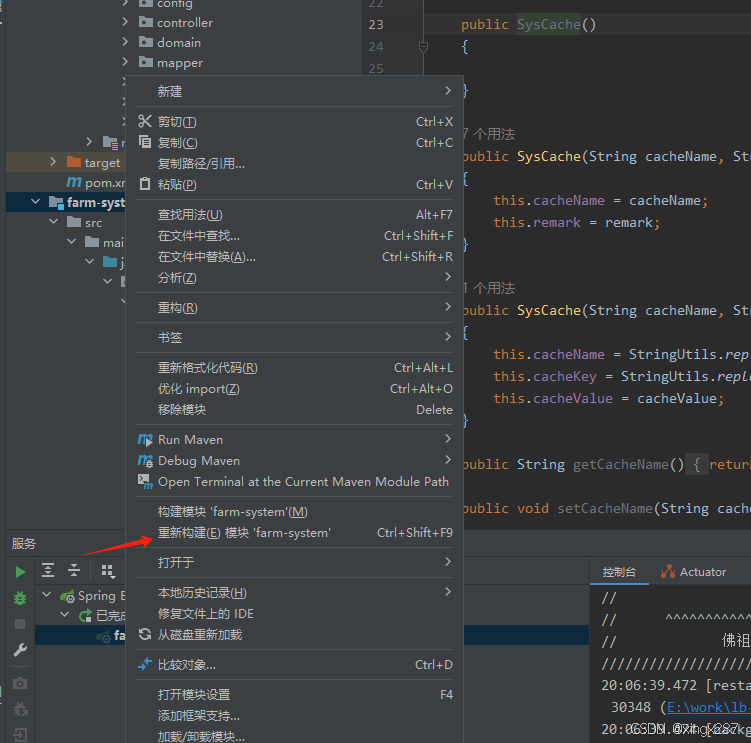Click the '7 个用法' usages hint

489,134
